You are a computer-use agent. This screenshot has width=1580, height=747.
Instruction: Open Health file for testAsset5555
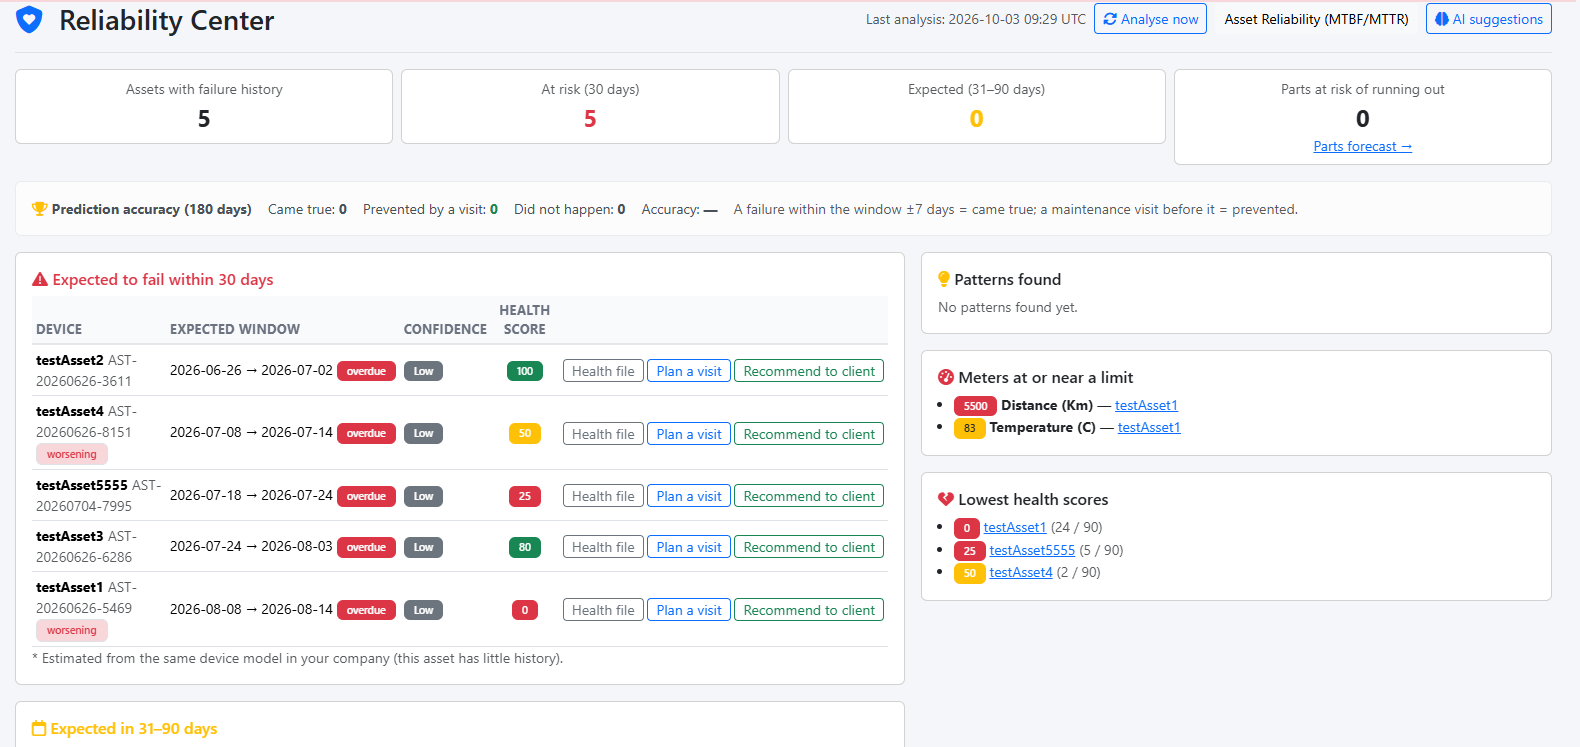click(603, 496)
